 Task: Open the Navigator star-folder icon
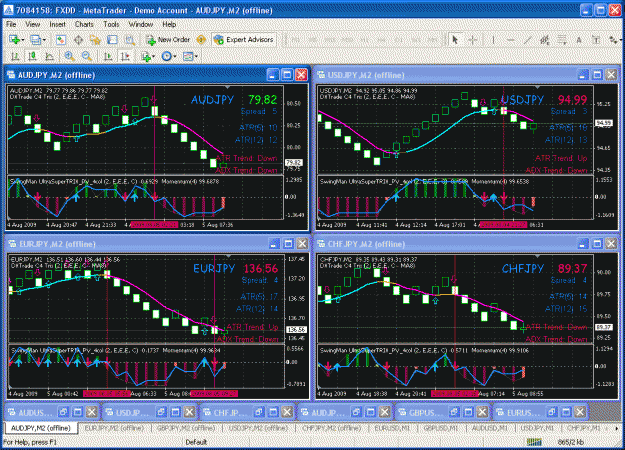(x=95, y=40)
